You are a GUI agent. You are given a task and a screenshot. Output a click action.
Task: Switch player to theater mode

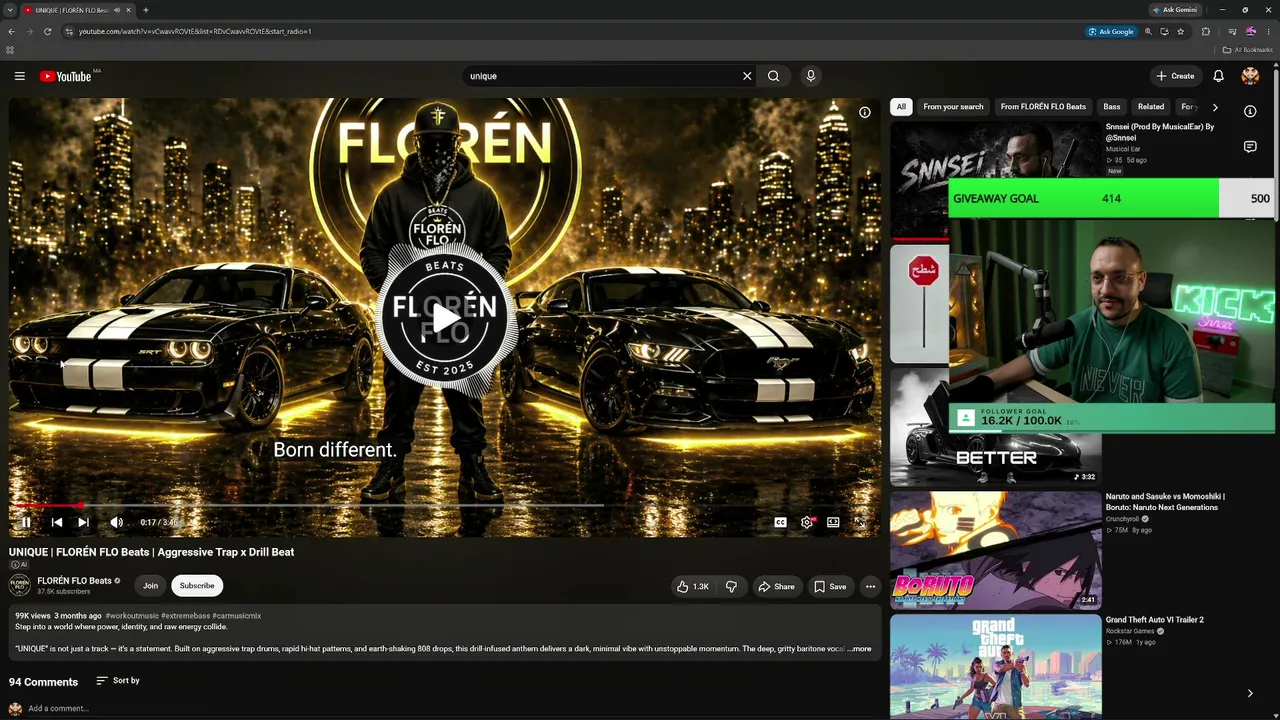pos(833,522)
